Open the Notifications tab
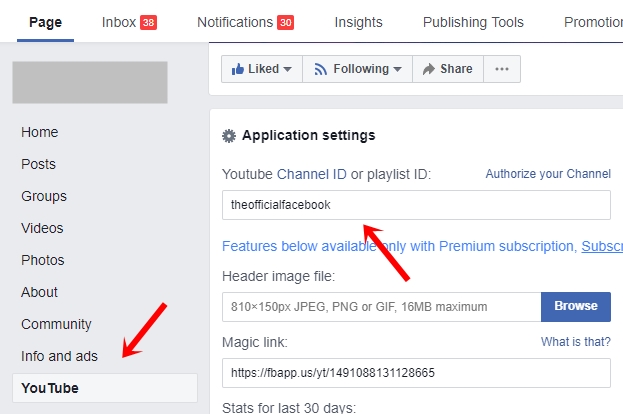This screenshot has width=623, height=414. click(x=235, y=22)
